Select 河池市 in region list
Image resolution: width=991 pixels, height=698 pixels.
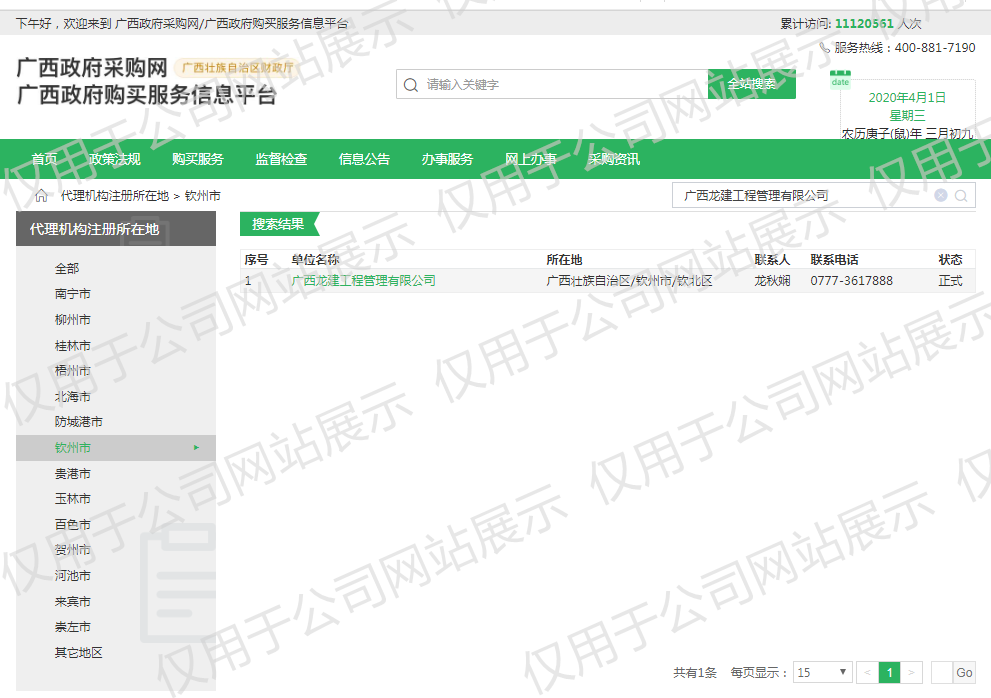73,576
